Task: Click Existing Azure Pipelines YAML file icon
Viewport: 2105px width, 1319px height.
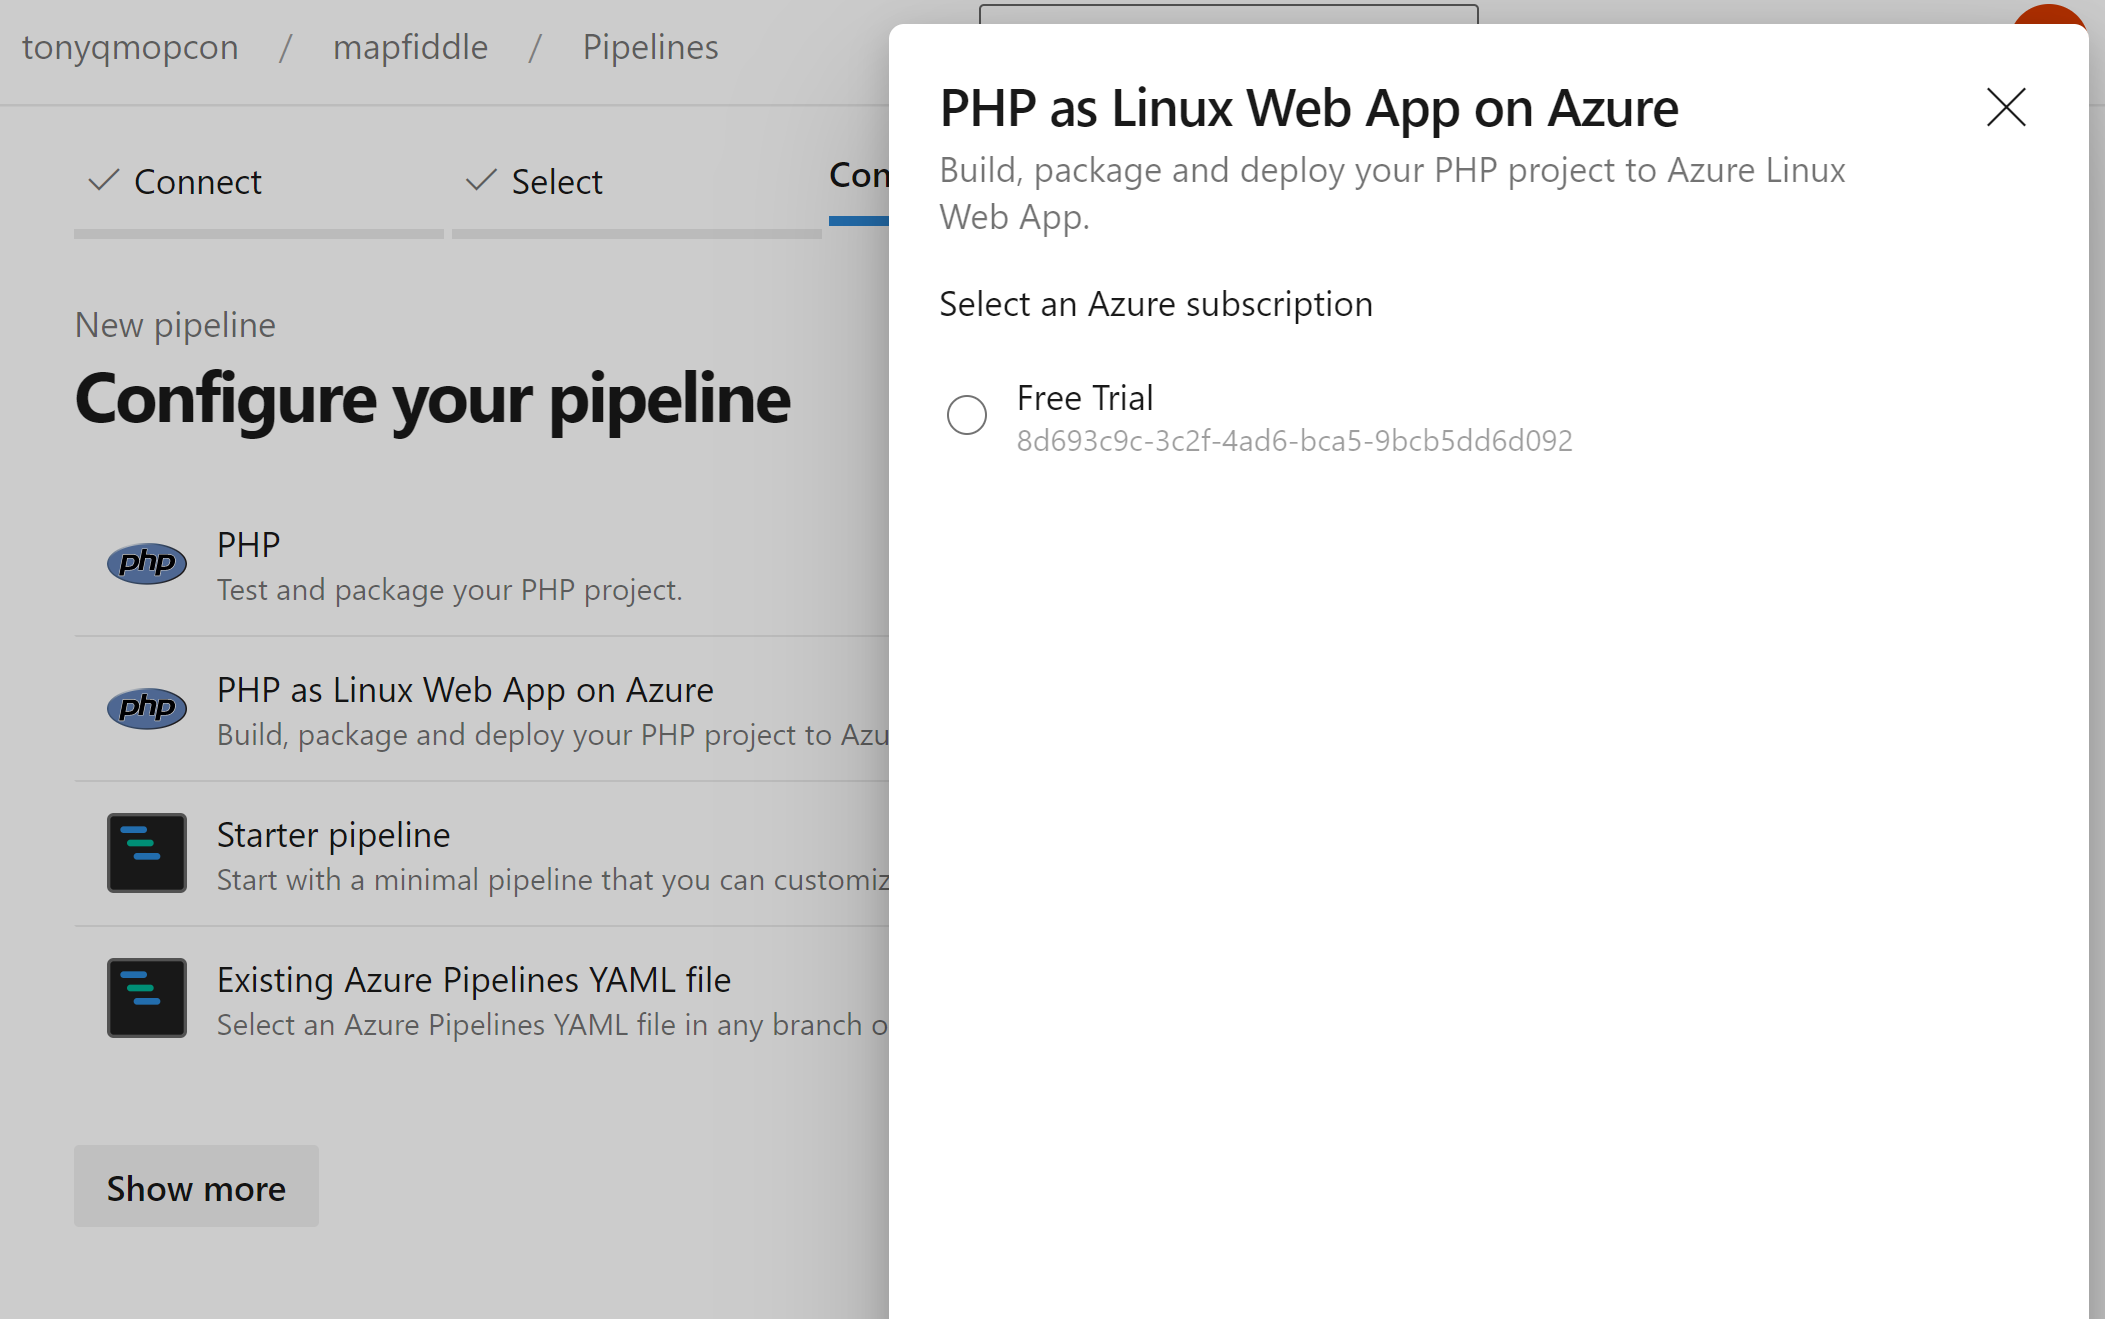Action: 147,998
